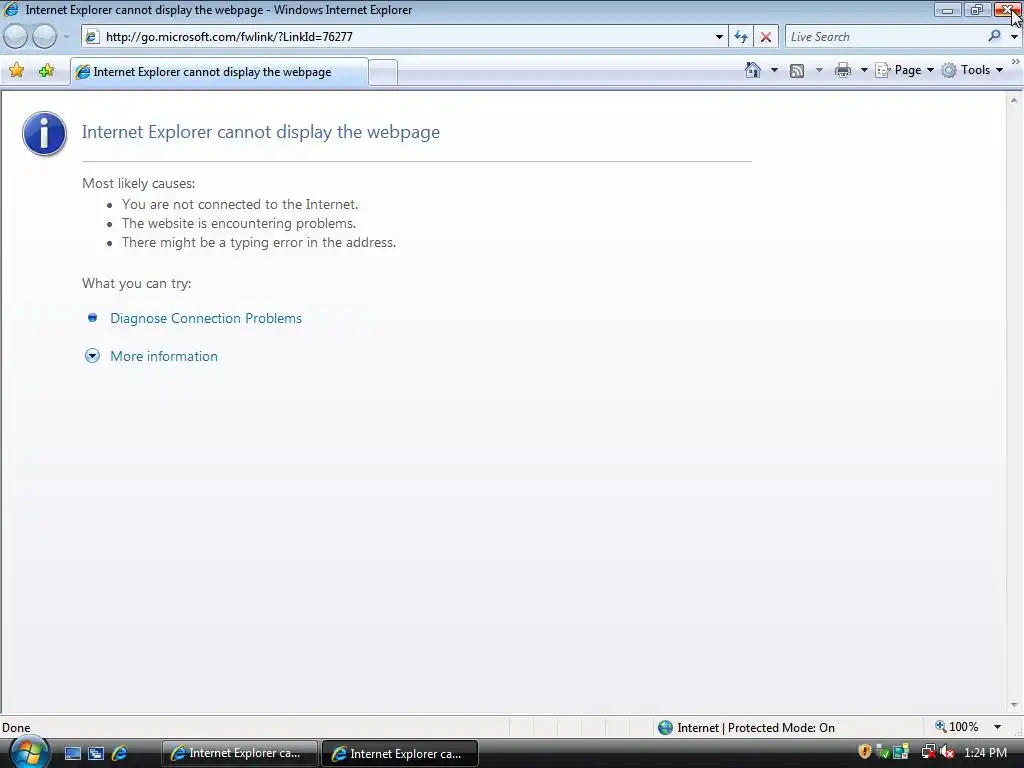Click the Forward navigation button
The width and height of the screenshot is (1024, 768).
(x=44, y=37)
